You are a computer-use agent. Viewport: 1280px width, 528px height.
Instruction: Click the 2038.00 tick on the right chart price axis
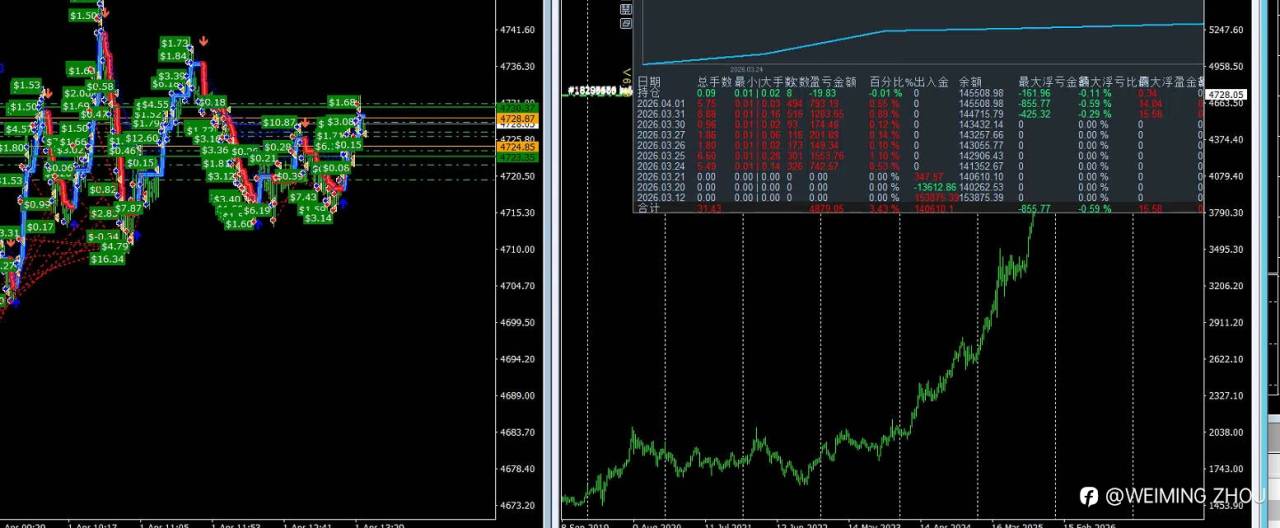coord(1225,432)
